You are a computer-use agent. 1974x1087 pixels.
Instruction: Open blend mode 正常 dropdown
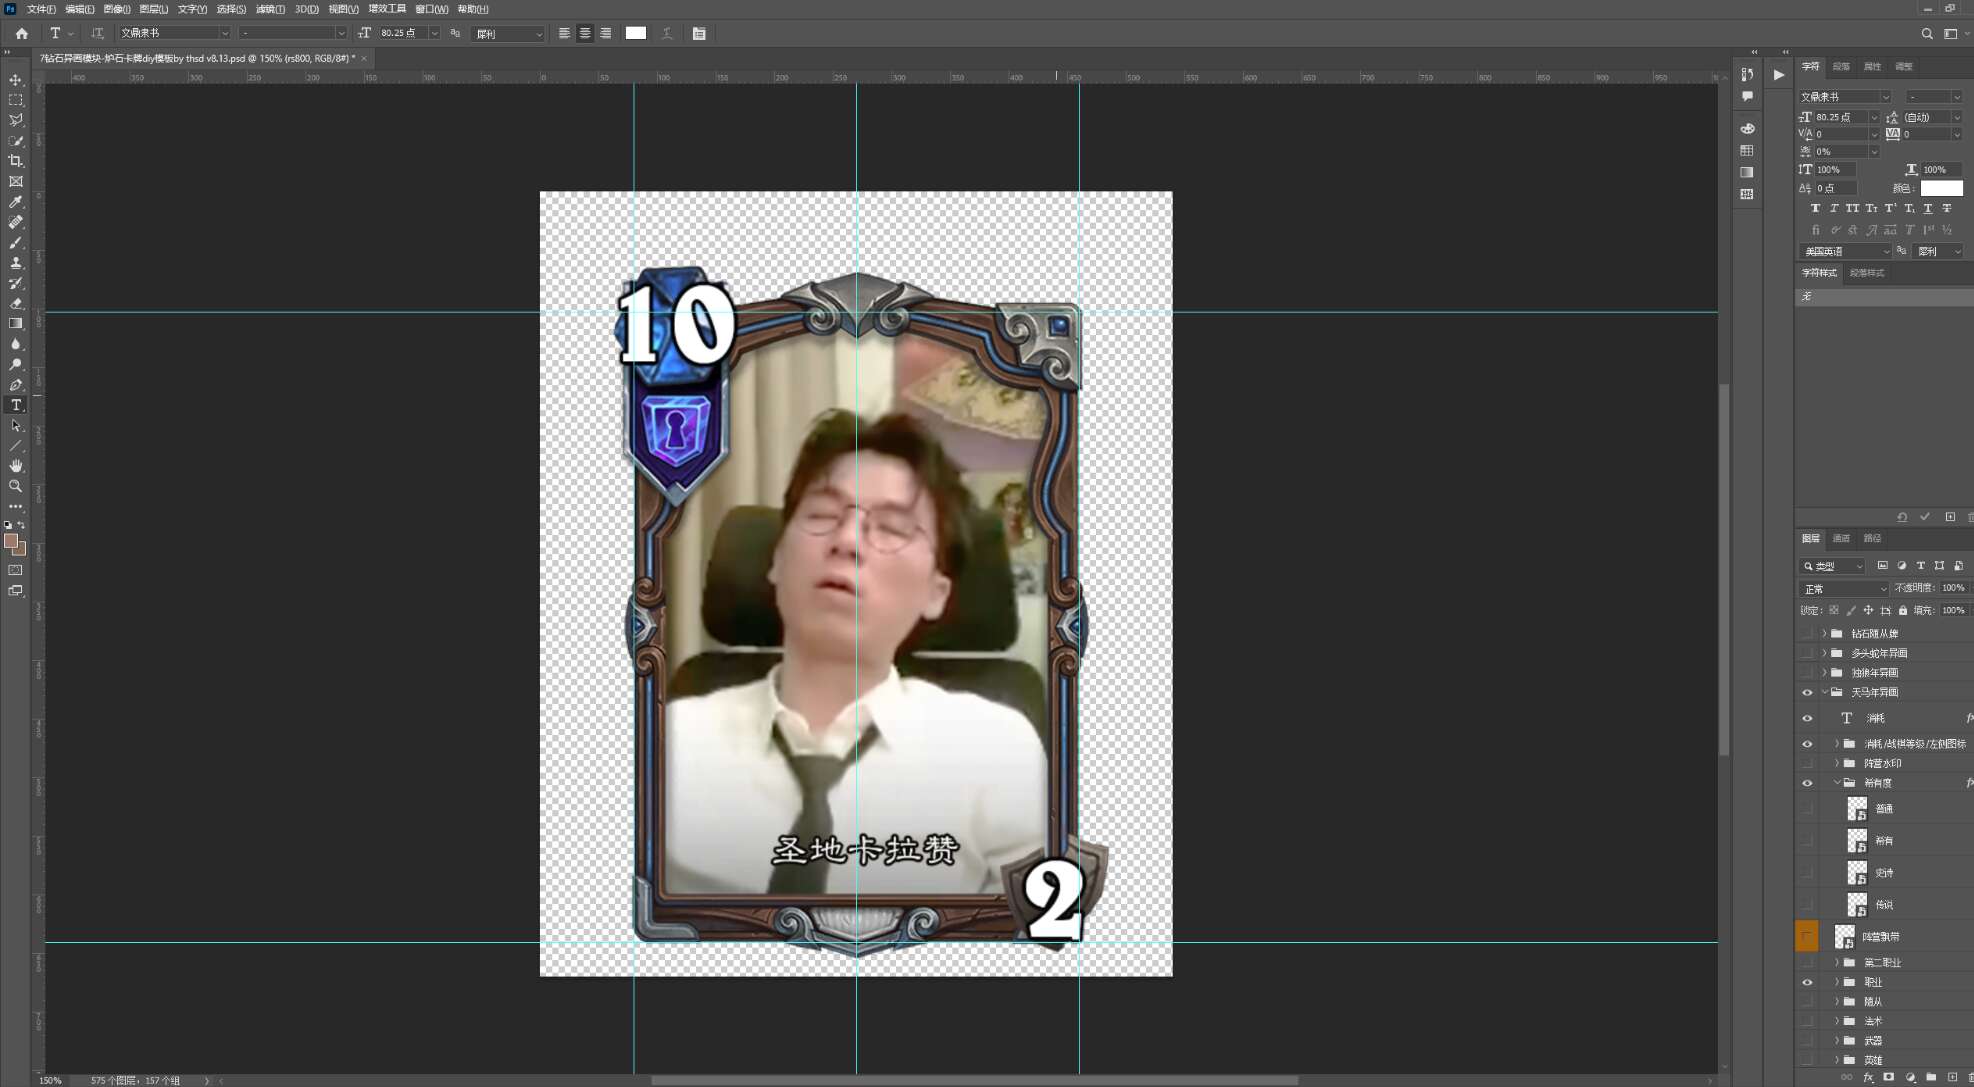click(x=1843, y=589)
